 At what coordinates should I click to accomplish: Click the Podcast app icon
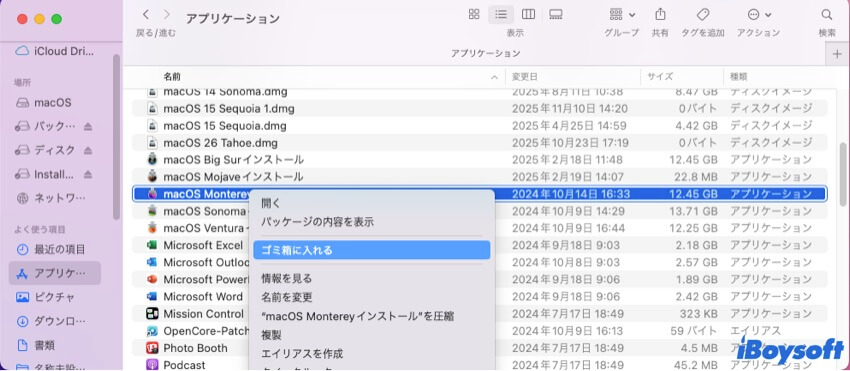tap(152, 365)
